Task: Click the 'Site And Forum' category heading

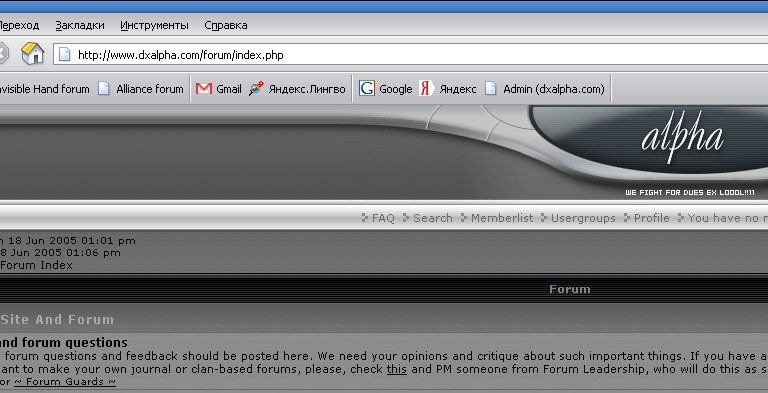Action: point(57,319)
